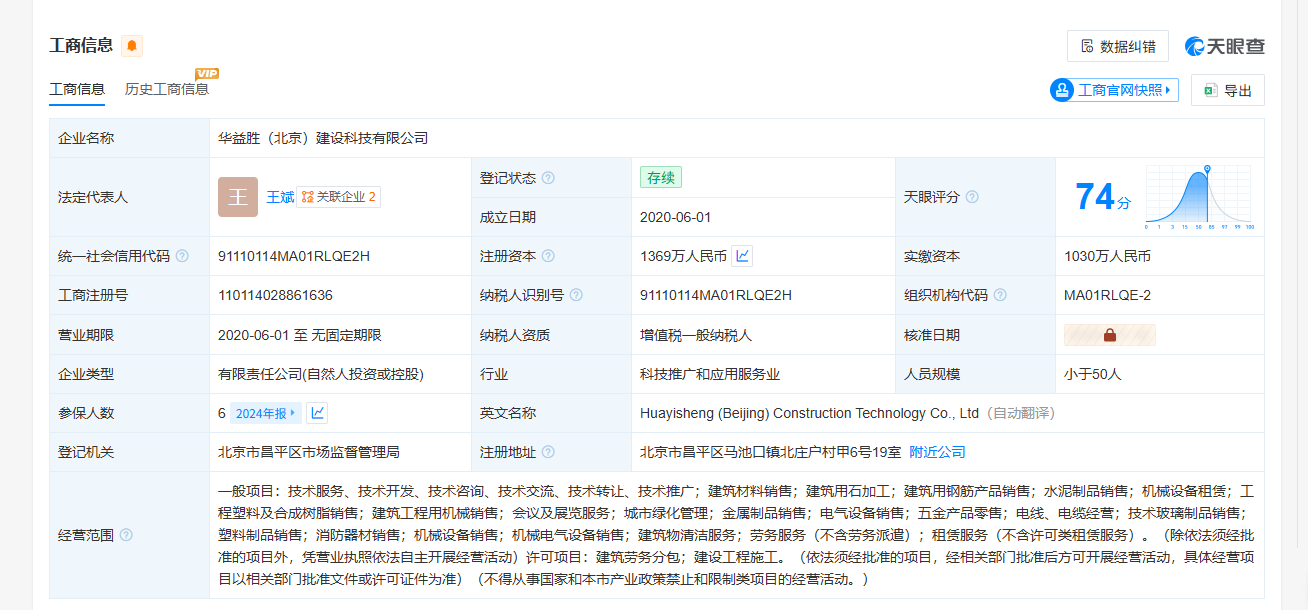Expand the 2024年报 report dropdown
This screenshot has width=1308, height=610.
(265, 413)
